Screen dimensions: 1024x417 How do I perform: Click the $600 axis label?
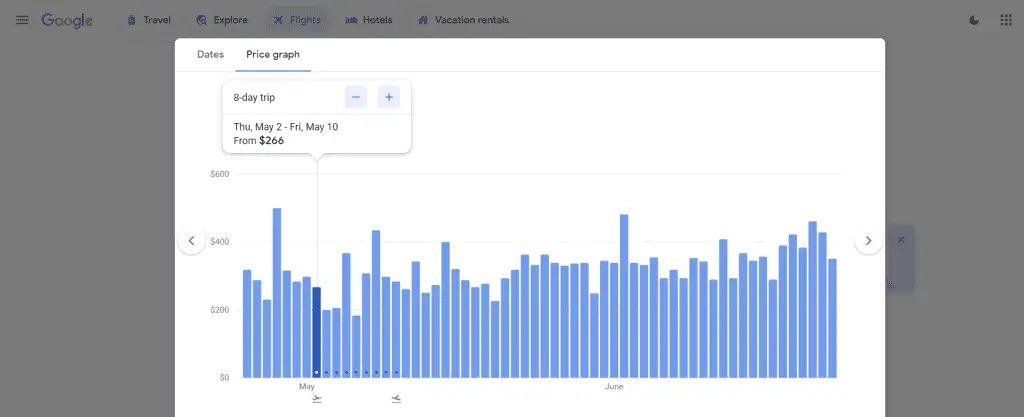pyautogui.click(x=219, y=174)
